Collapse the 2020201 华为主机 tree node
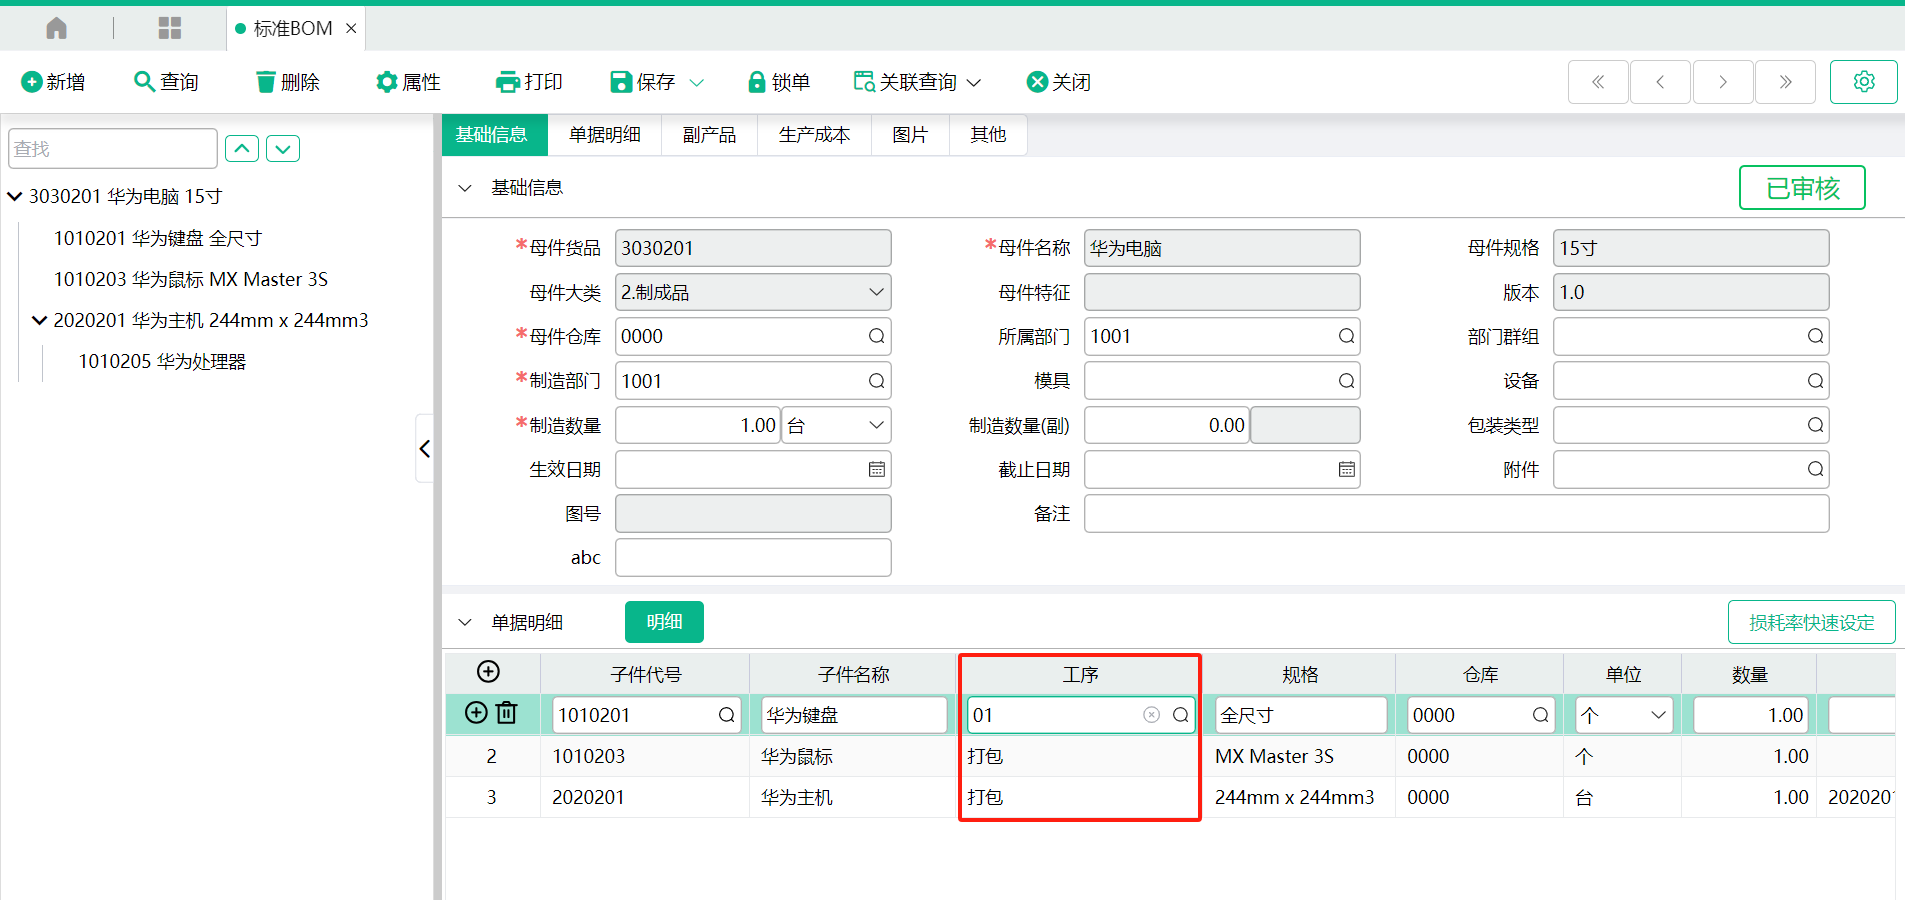Image resolution: width=1905 pixels, height=900 pixels. [40, 320]
